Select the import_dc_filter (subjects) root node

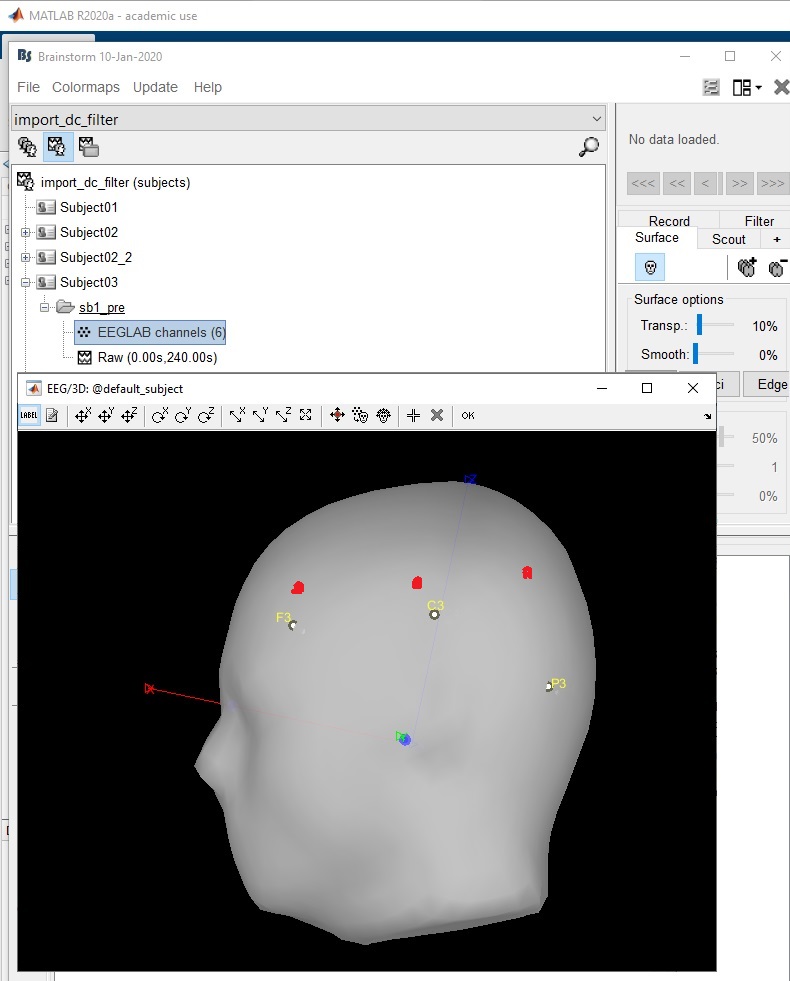click(x=115, y=182)
